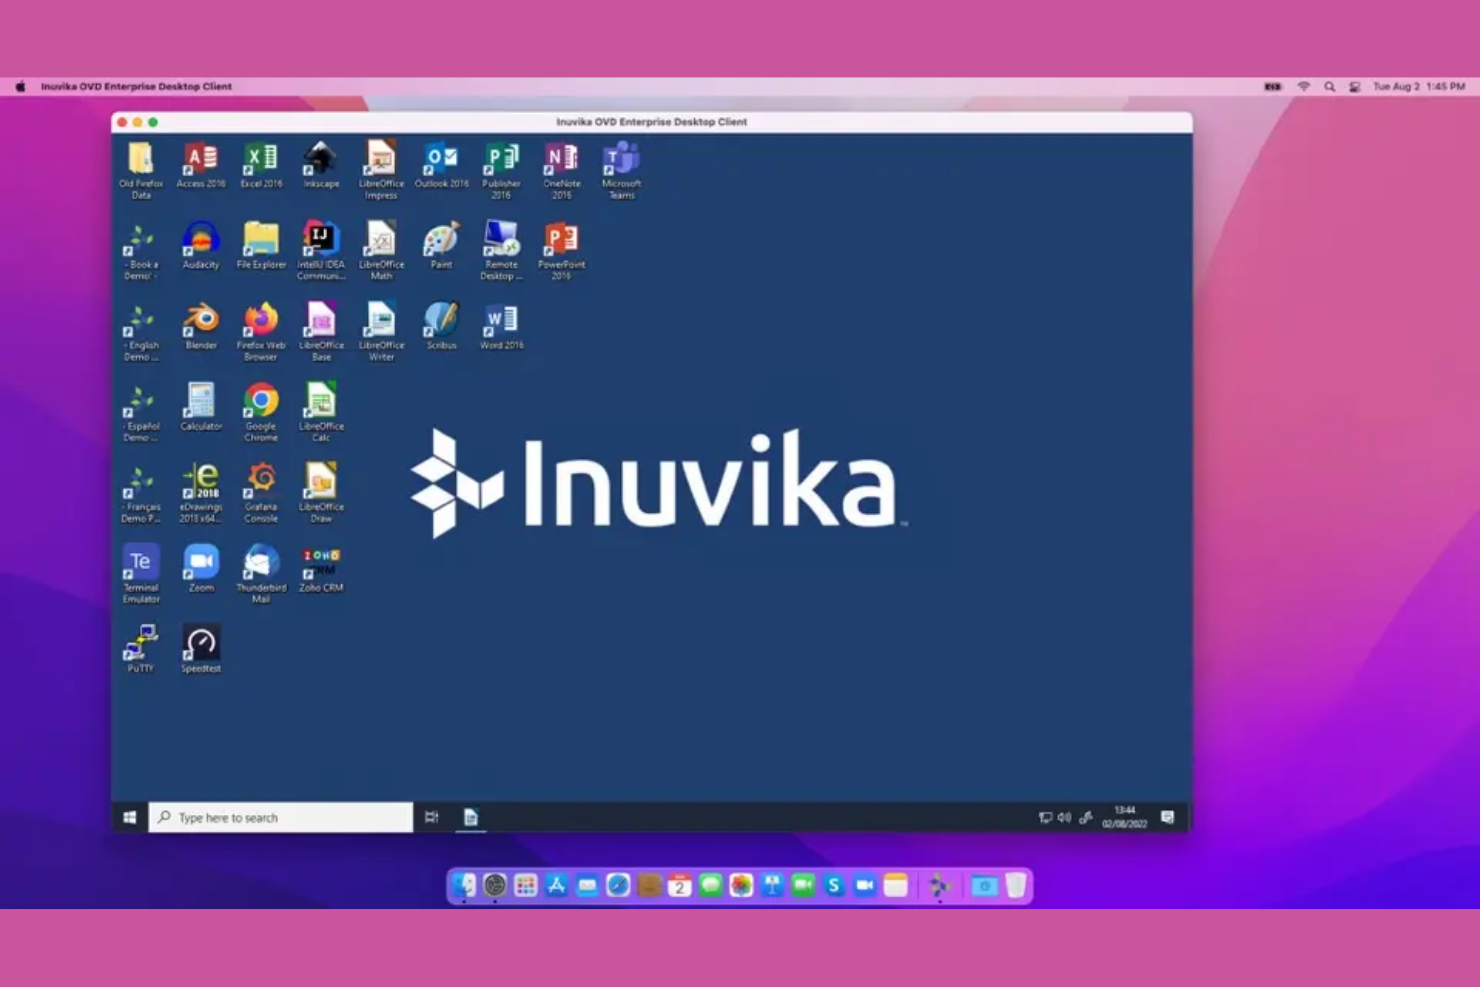Viewport: 1480px width, 987px height.
Task: Expand the calendar via the taskbar clock
Action: pos(1124,816)
